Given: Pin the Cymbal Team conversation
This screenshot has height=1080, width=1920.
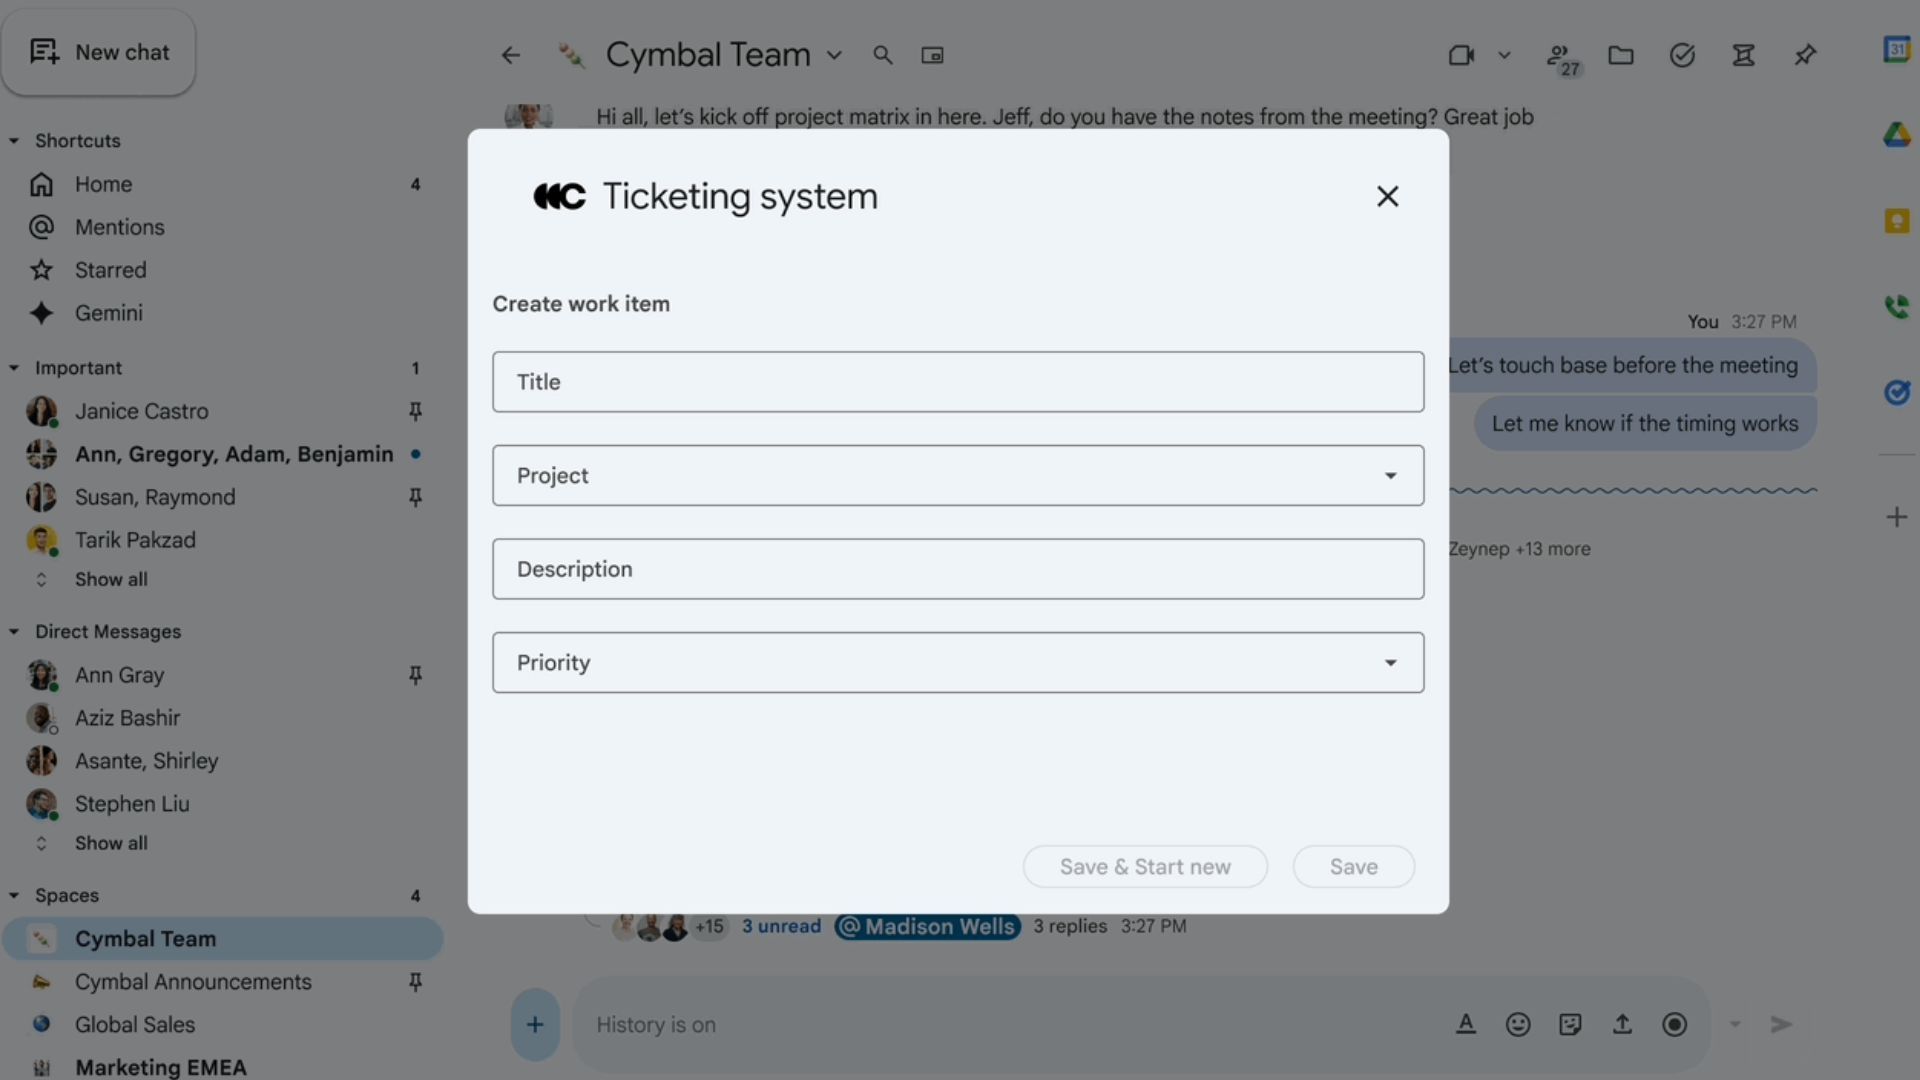Looking at the screenshot, I should click(x=1804, y=55).
